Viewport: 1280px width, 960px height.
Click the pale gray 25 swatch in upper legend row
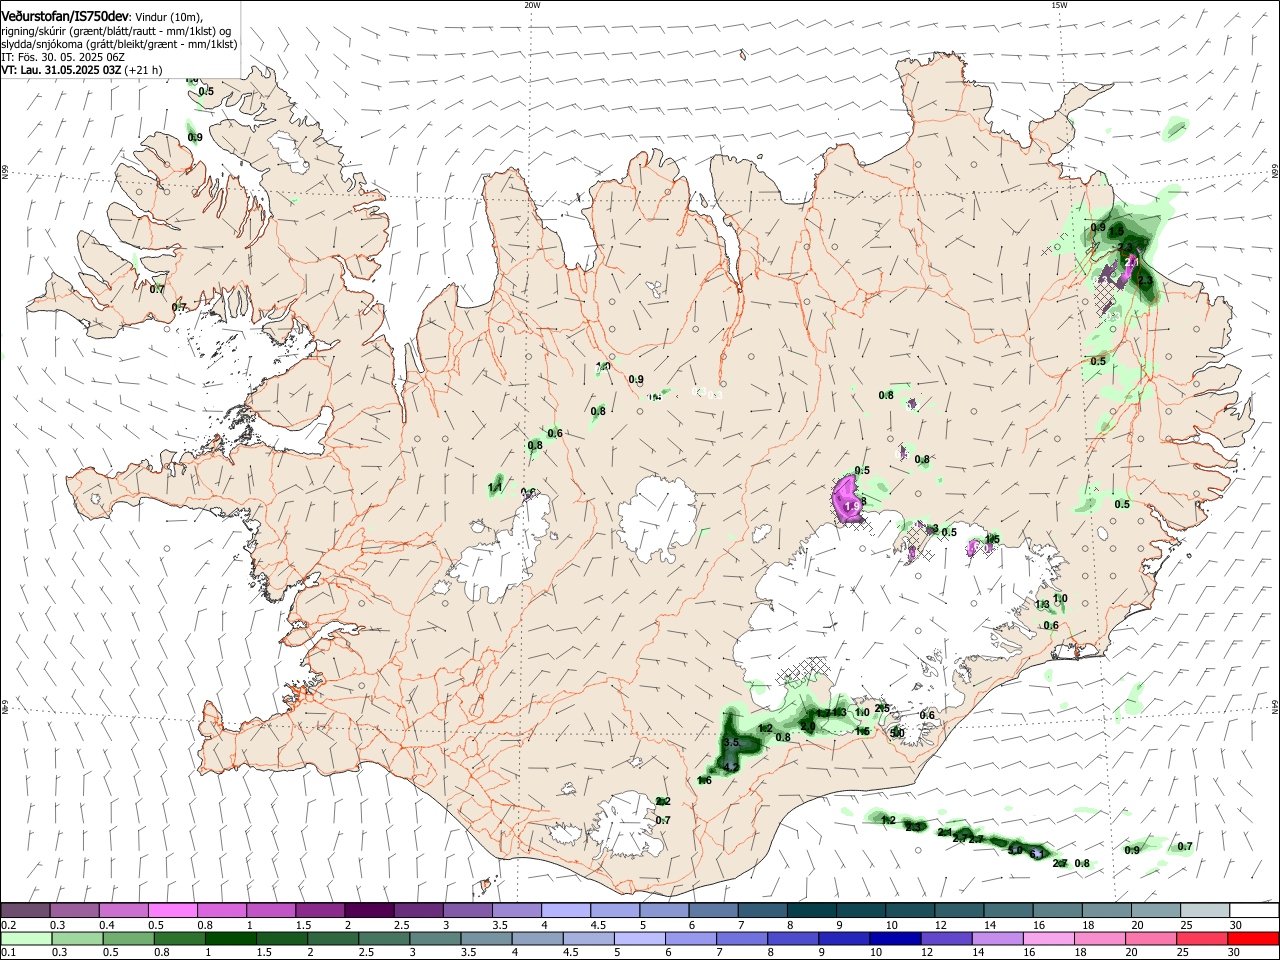(1204, 910)
